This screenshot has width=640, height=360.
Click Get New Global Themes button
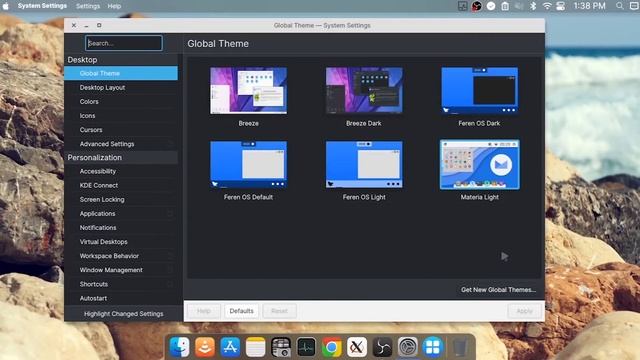click(x=498, y=289)
